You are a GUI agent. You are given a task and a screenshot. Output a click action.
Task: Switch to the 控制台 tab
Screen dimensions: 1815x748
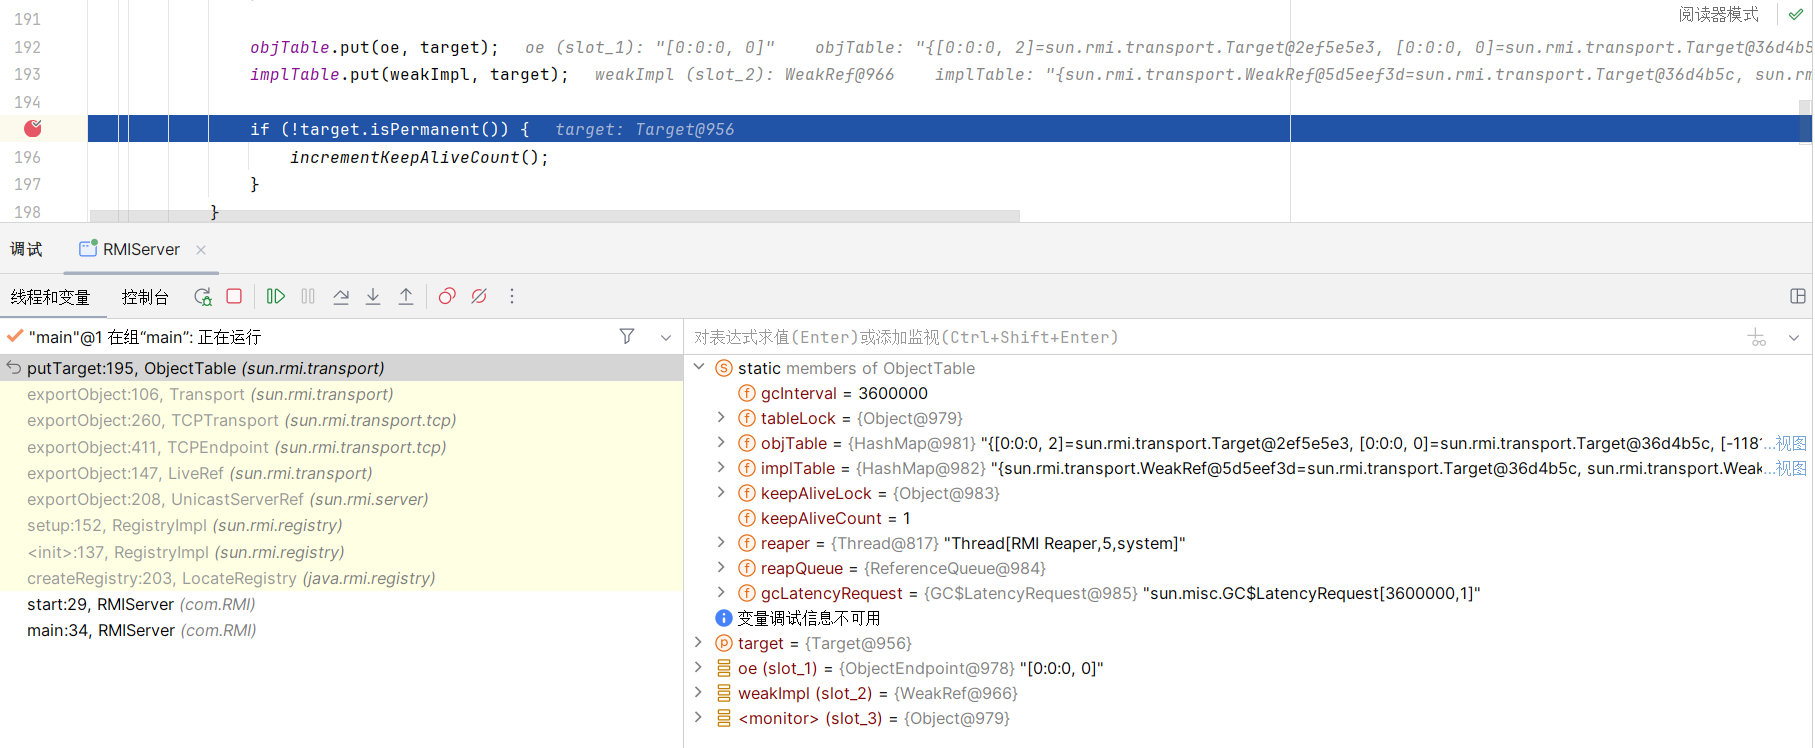point(145,297)
